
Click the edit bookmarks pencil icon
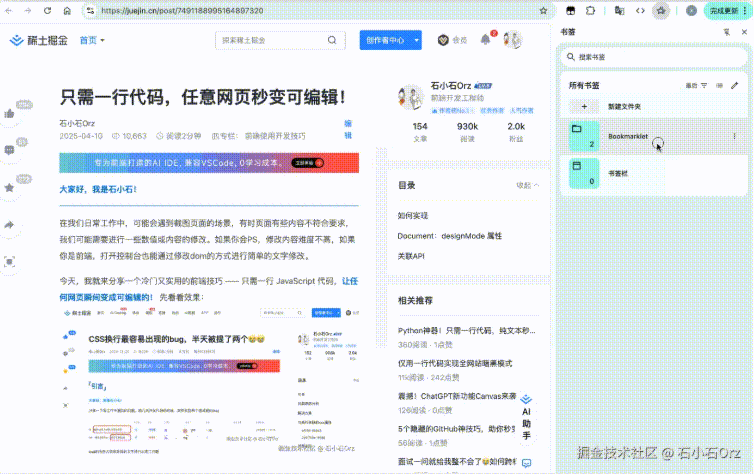click(734, 86)
